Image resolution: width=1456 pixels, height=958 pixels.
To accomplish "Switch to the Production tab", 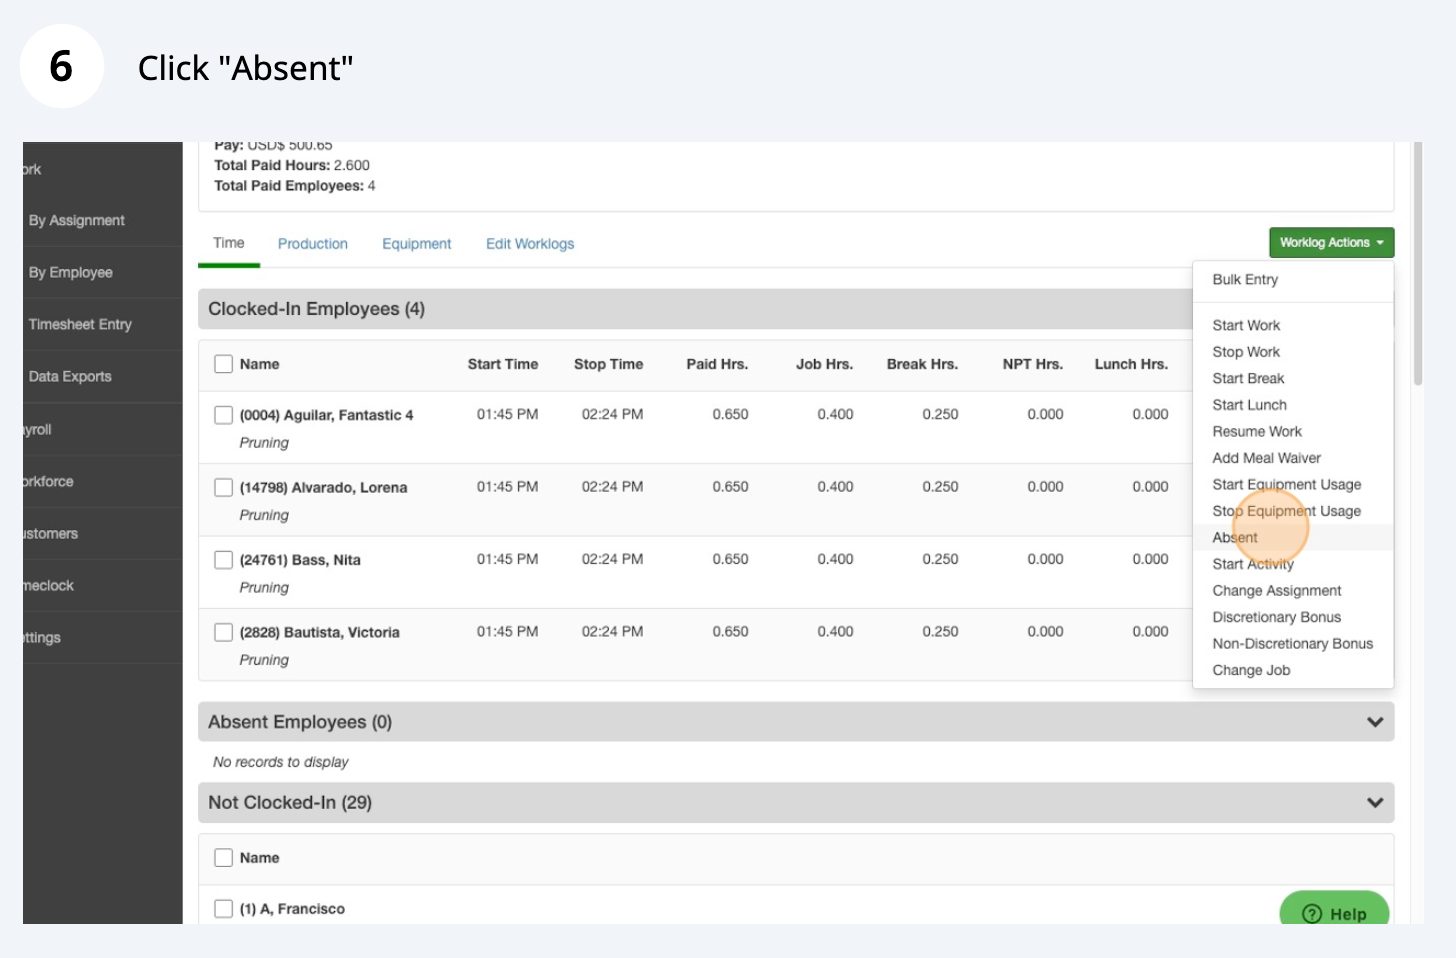I will pos(312,244).
